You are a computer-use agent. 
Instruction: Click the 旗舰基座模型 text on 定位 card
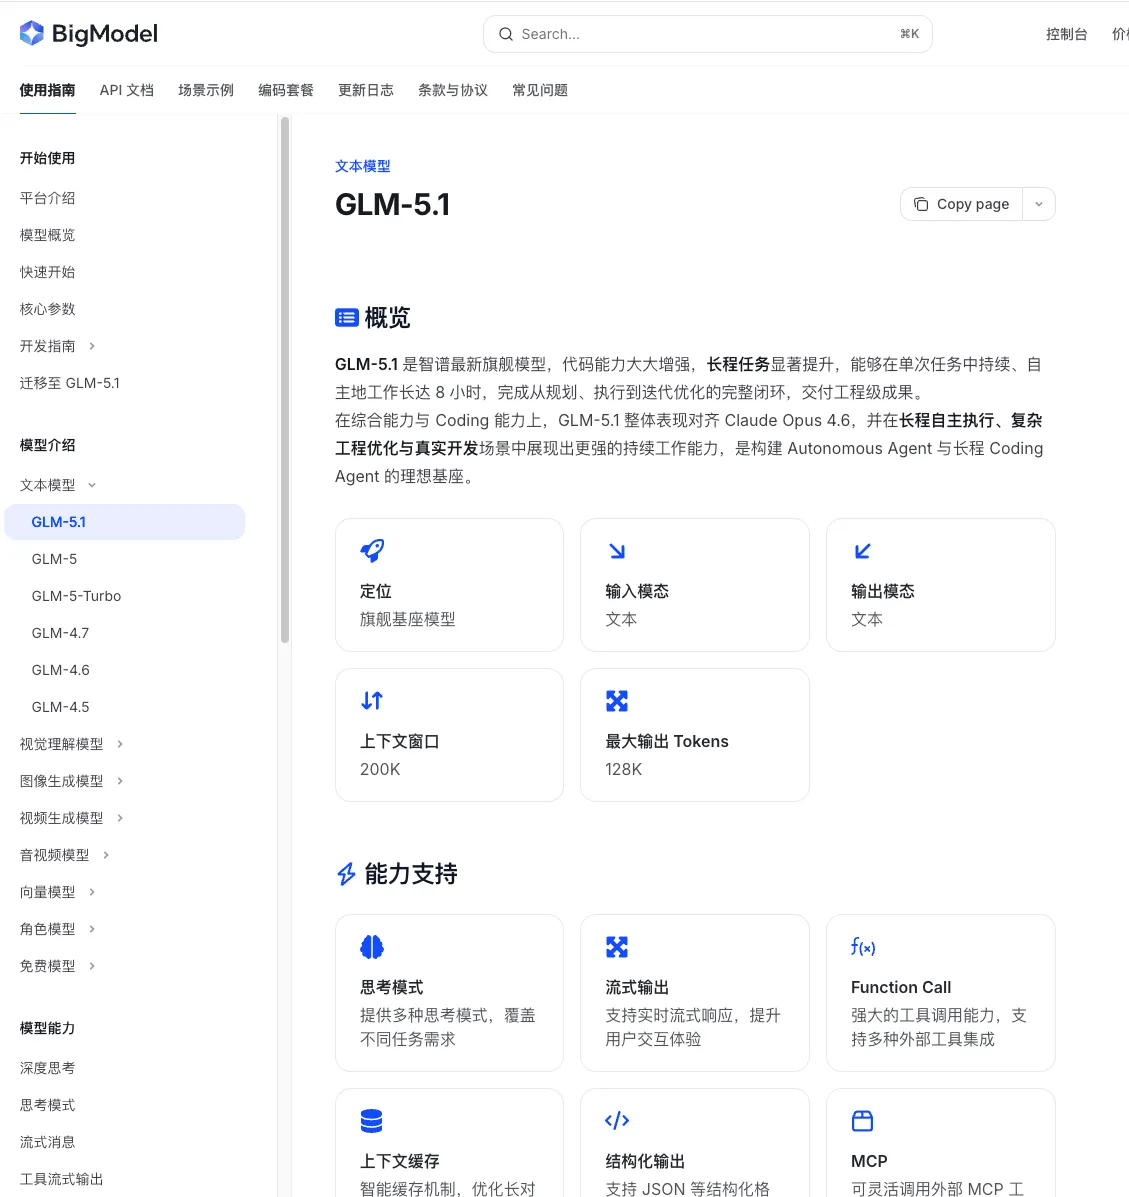pos(408,620)
